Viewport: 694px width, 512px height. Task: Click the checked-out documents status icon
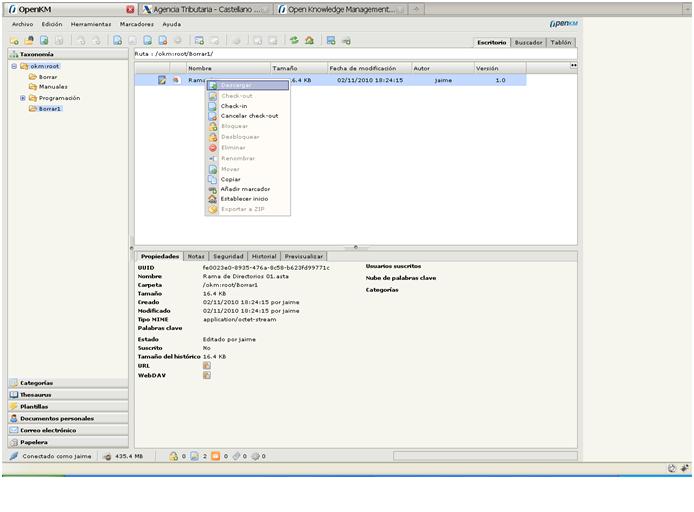tap(194, 456)
